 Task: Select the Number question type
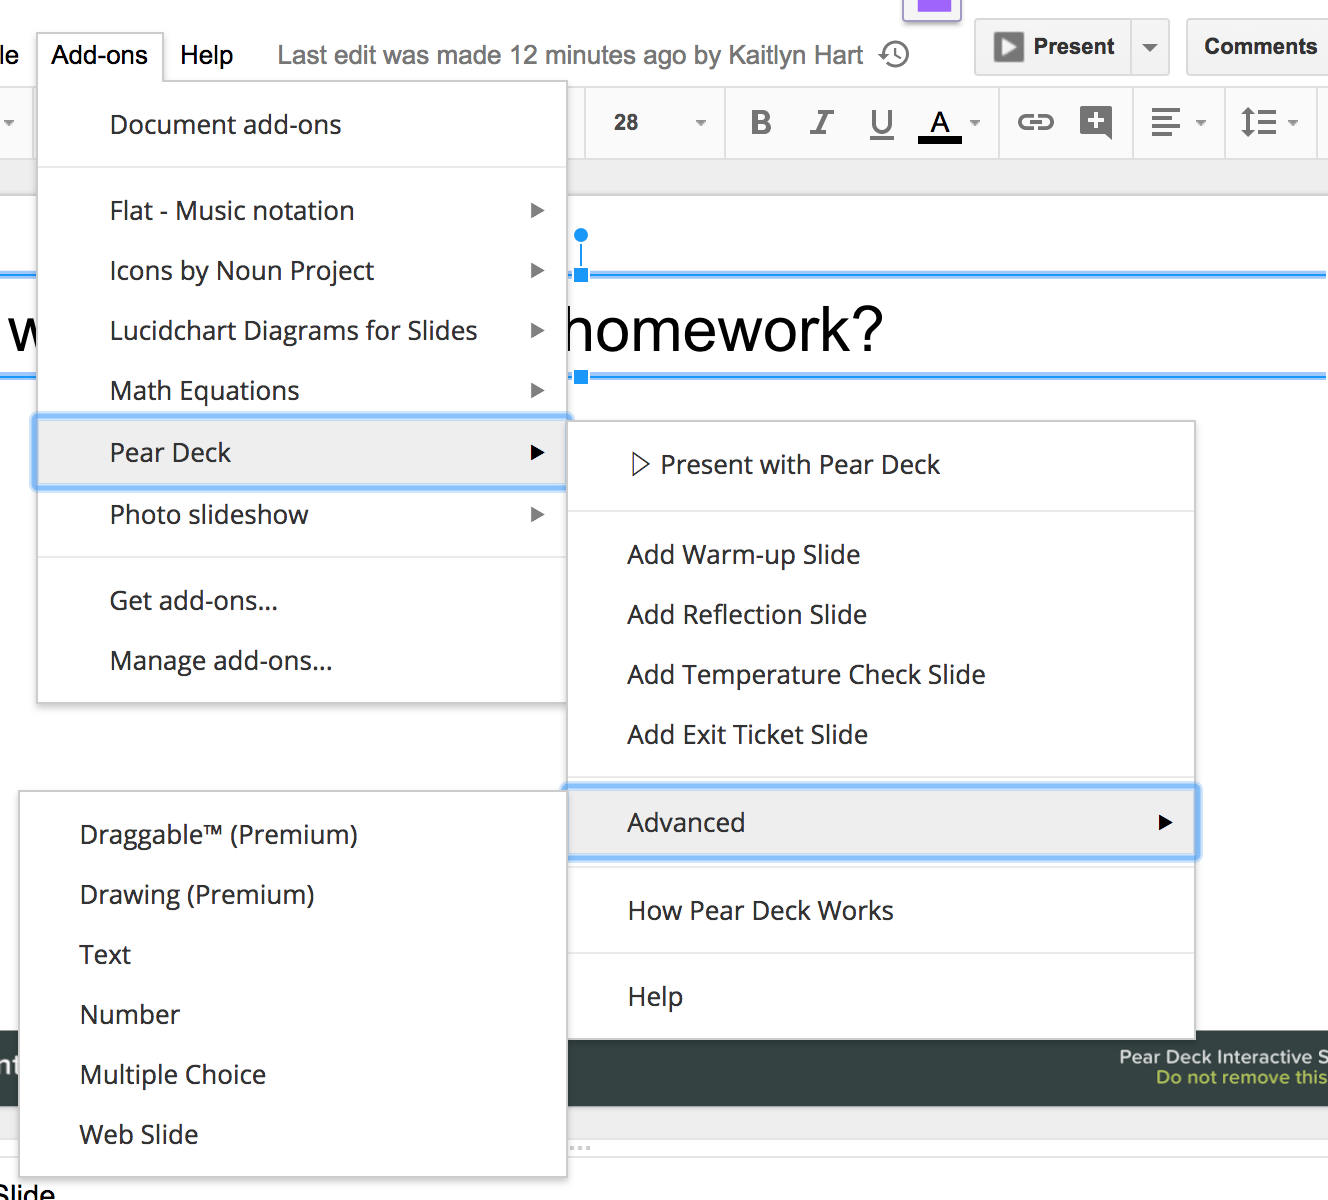pos(293,1015)
